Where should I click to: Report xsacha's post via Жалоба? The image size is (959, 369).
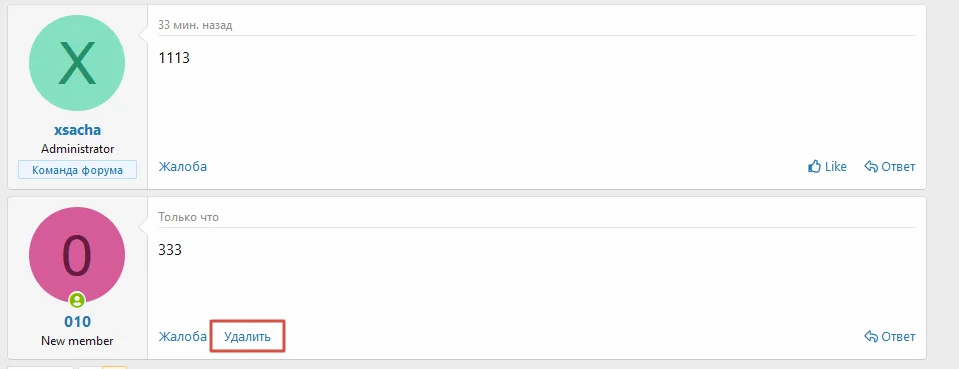(183, 166)
